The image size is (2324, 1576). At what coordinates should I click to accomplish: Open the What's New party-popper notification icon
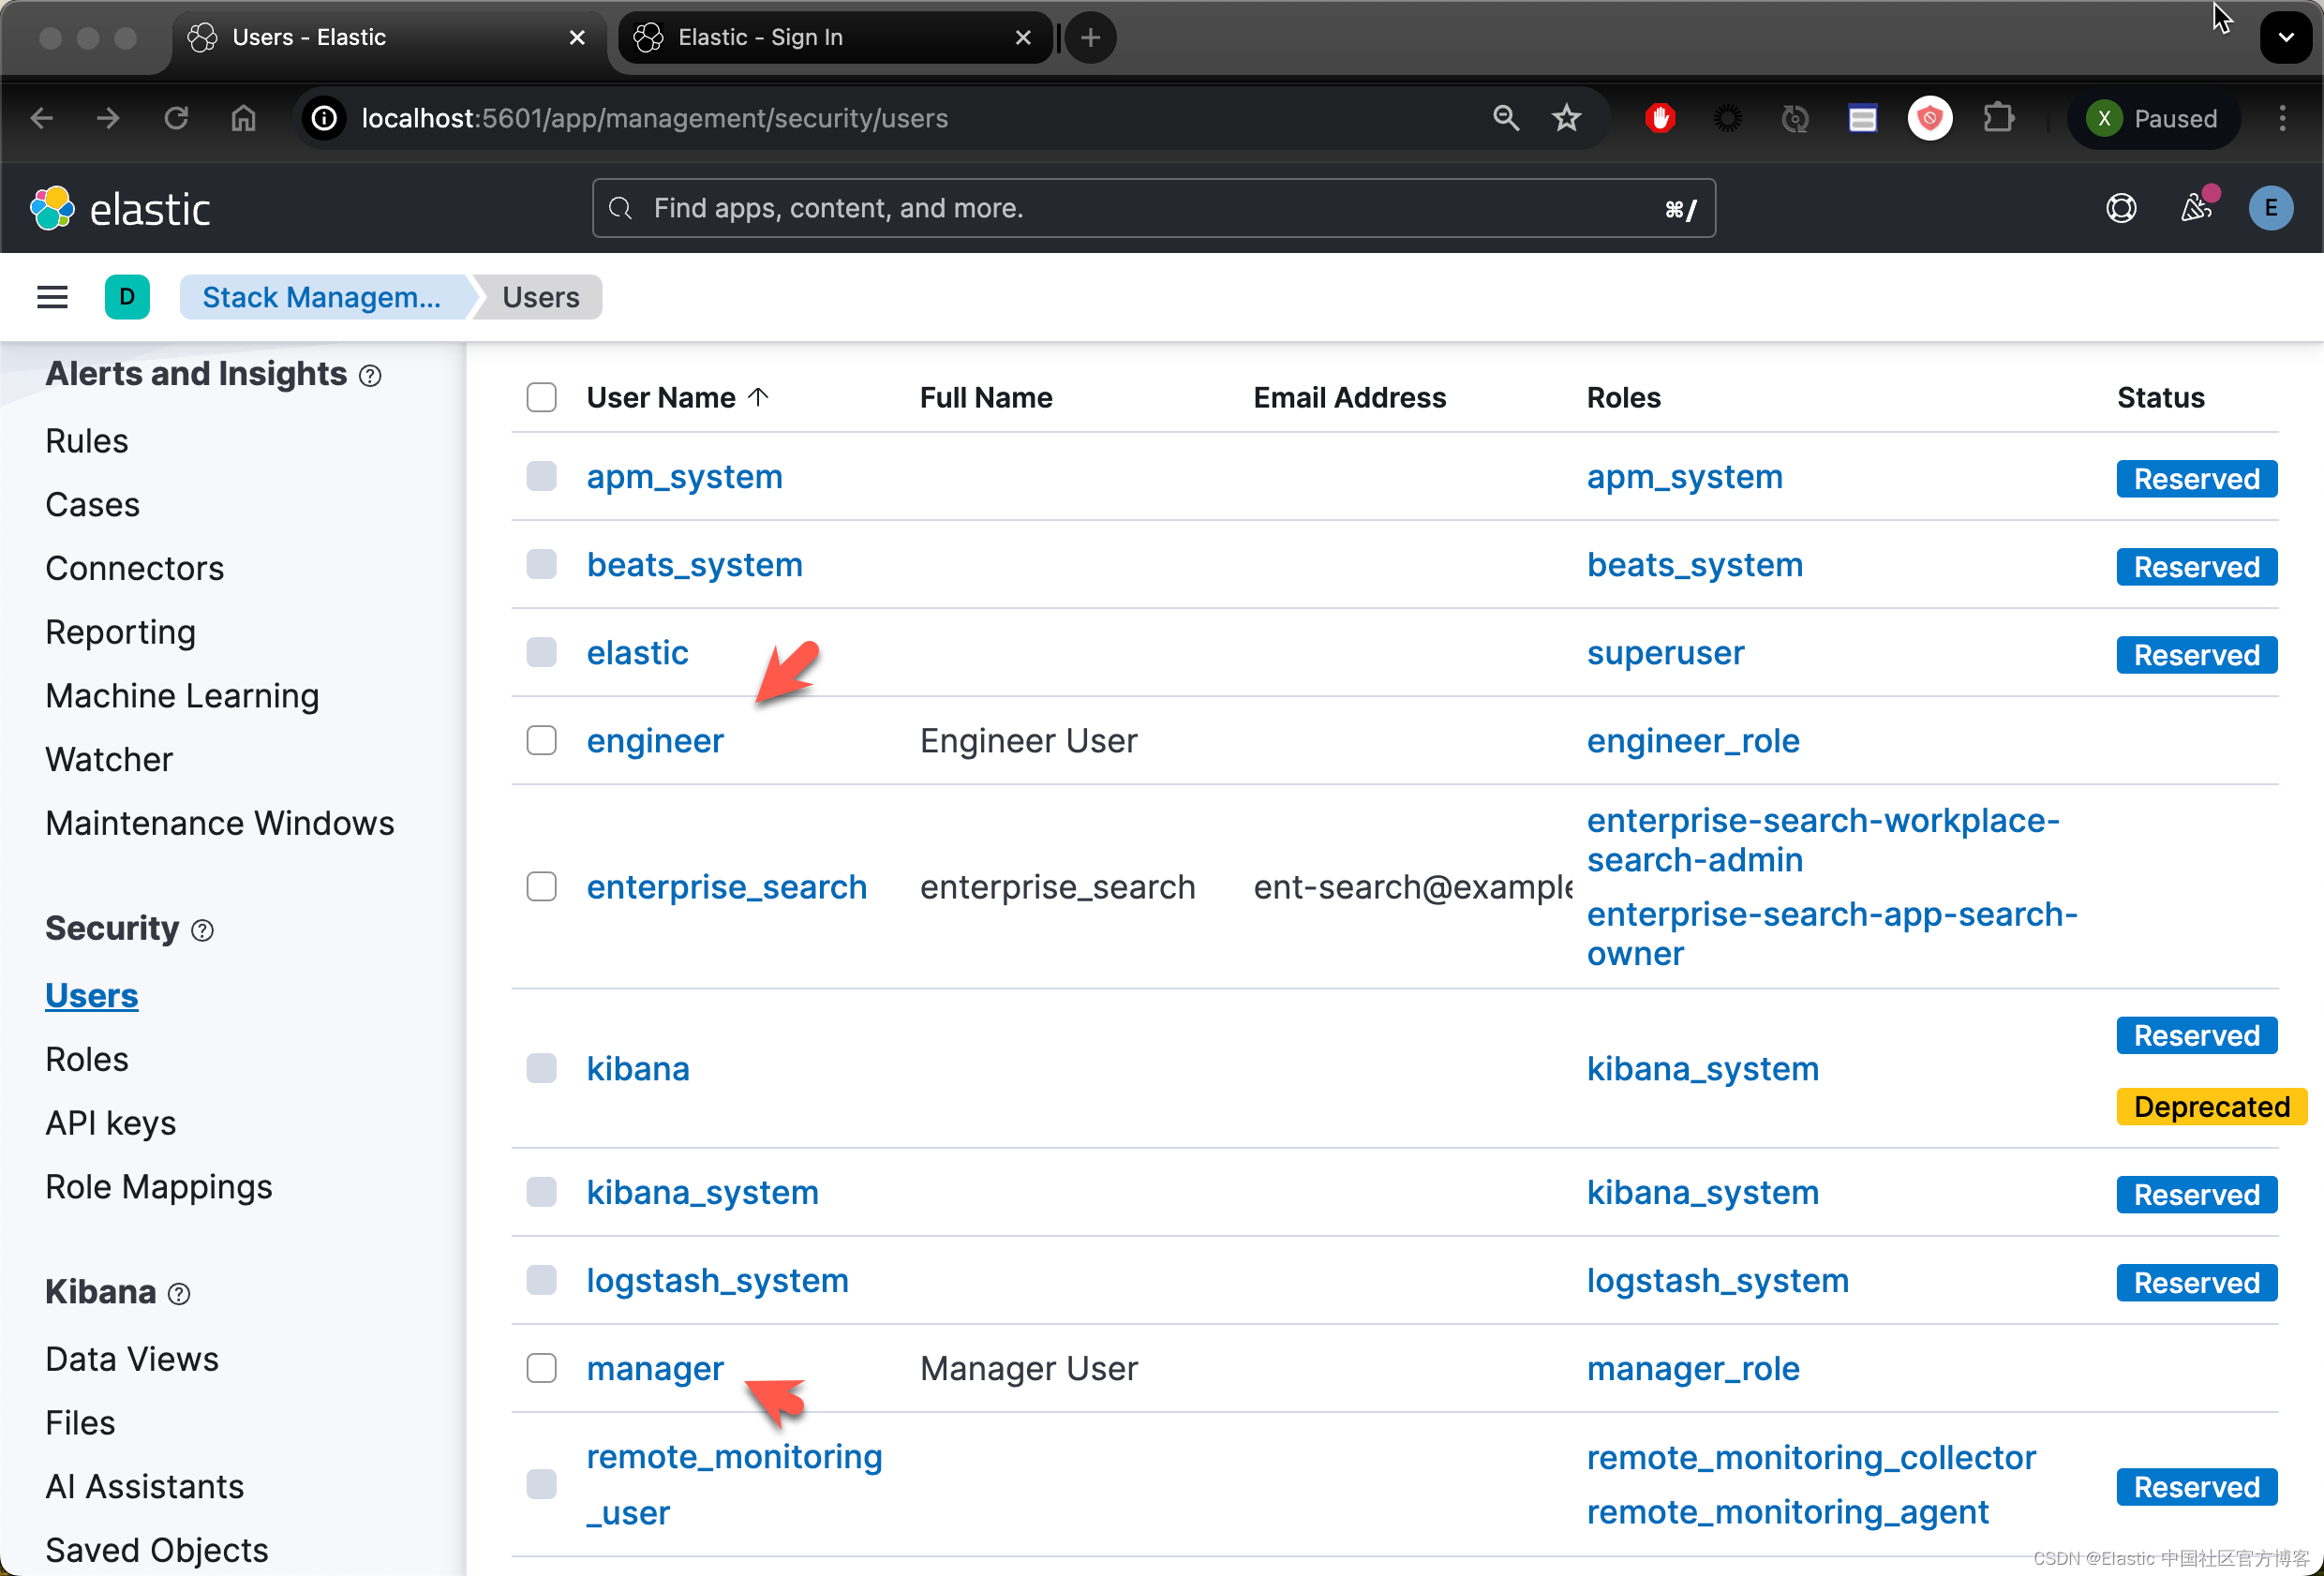2196,208
